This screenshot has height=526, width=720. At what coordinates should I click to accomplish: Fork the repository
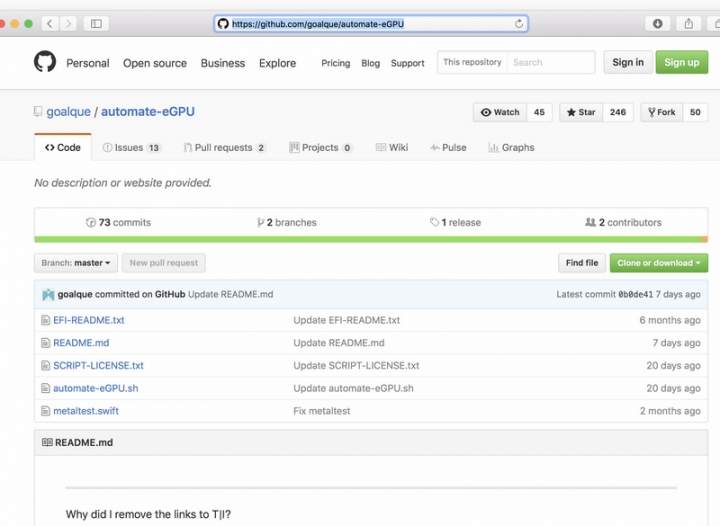(662, 112)
